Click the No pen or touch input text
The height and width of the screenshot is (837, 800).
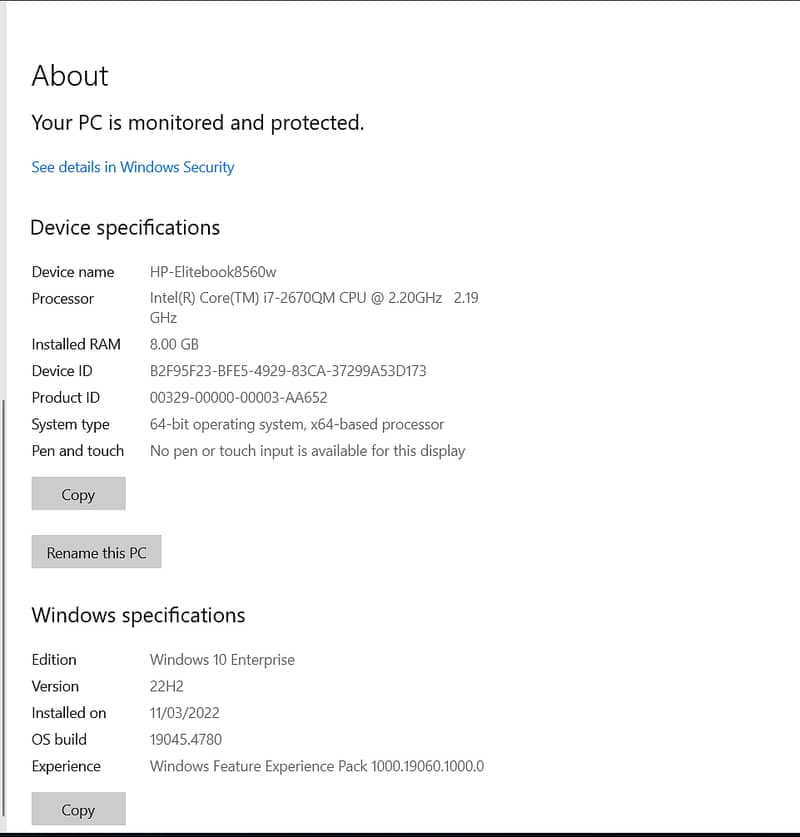(x=307, y=451)
